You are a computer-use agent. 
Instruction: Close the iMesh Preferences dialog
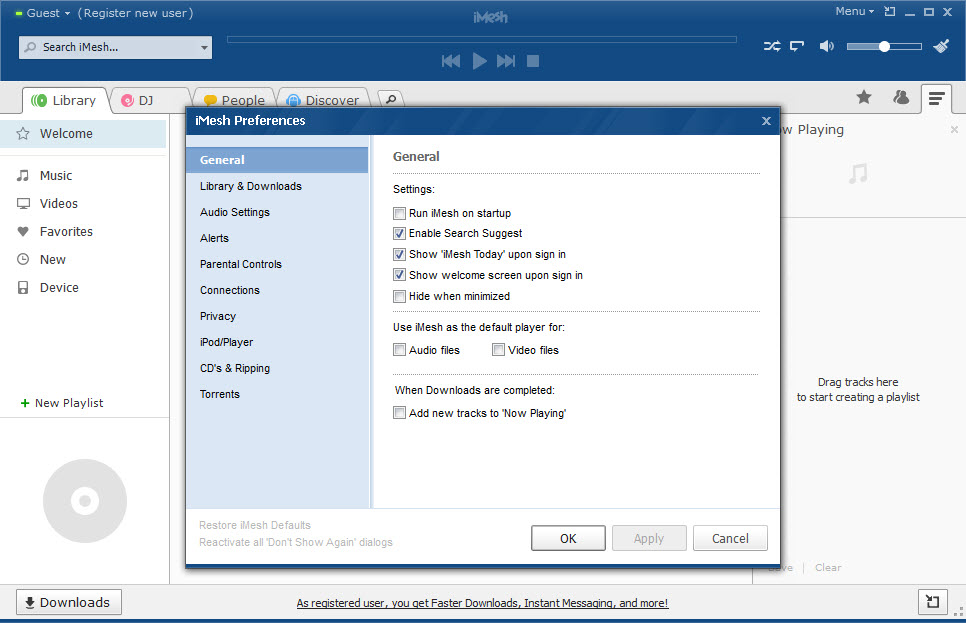[x=766, y=121]
